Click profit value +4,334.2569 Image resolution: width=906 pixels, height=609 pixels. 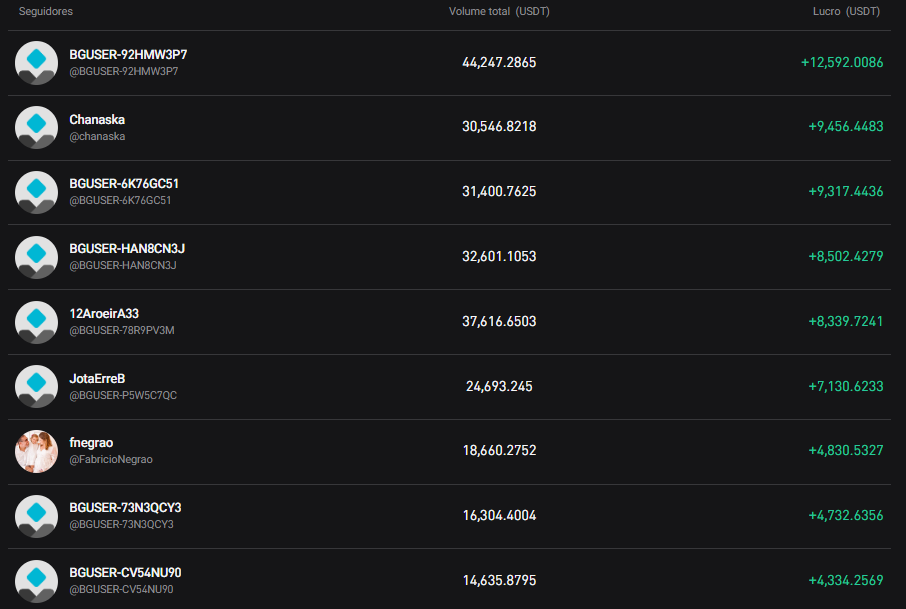click(845, 580)
